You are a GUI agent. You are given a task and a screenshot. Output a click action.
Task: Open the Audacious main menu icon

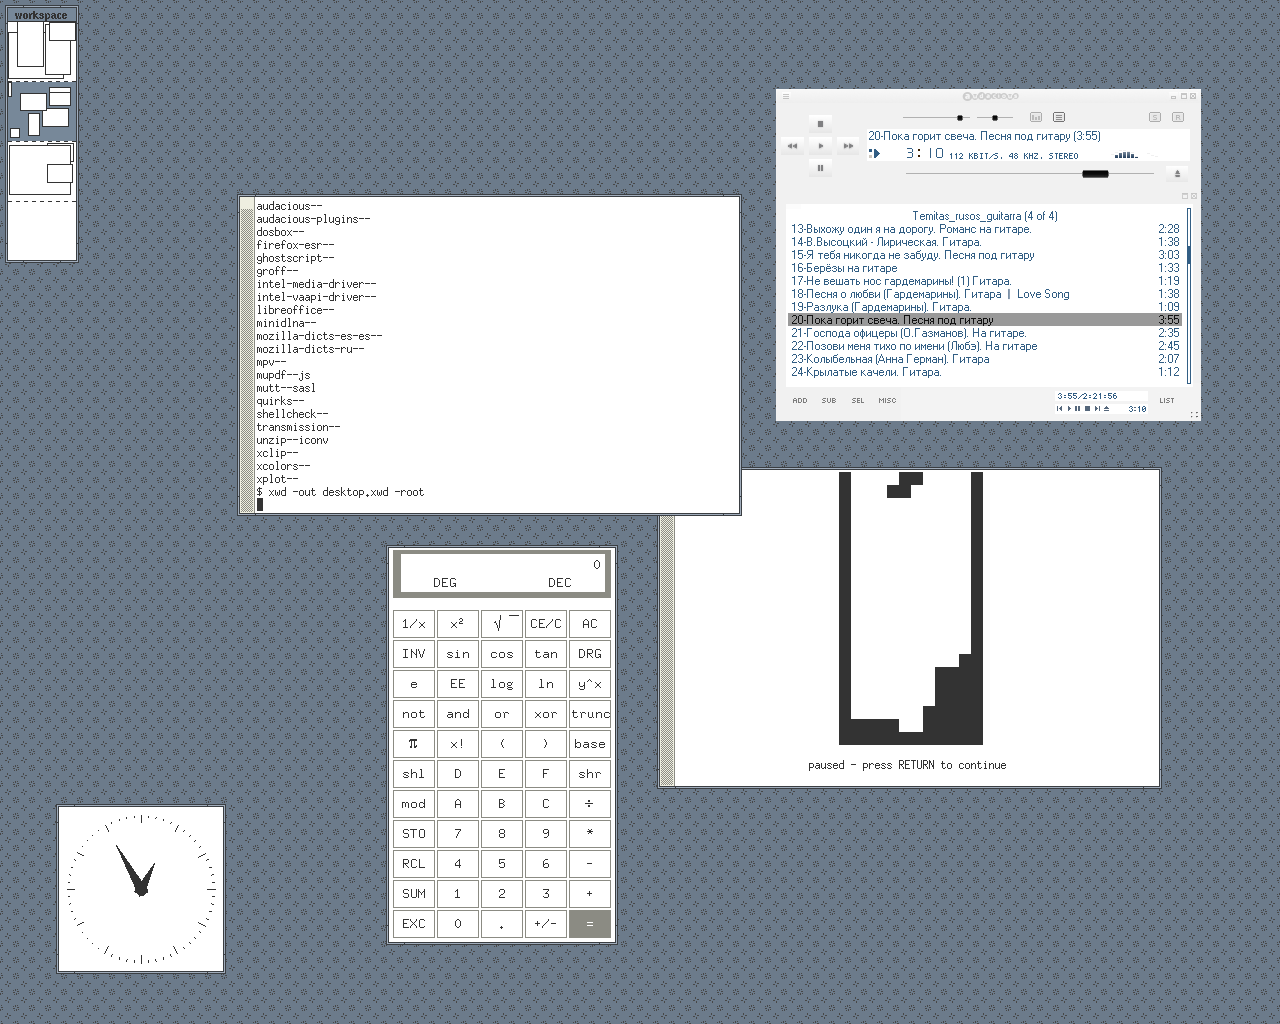tap(786, 97)
